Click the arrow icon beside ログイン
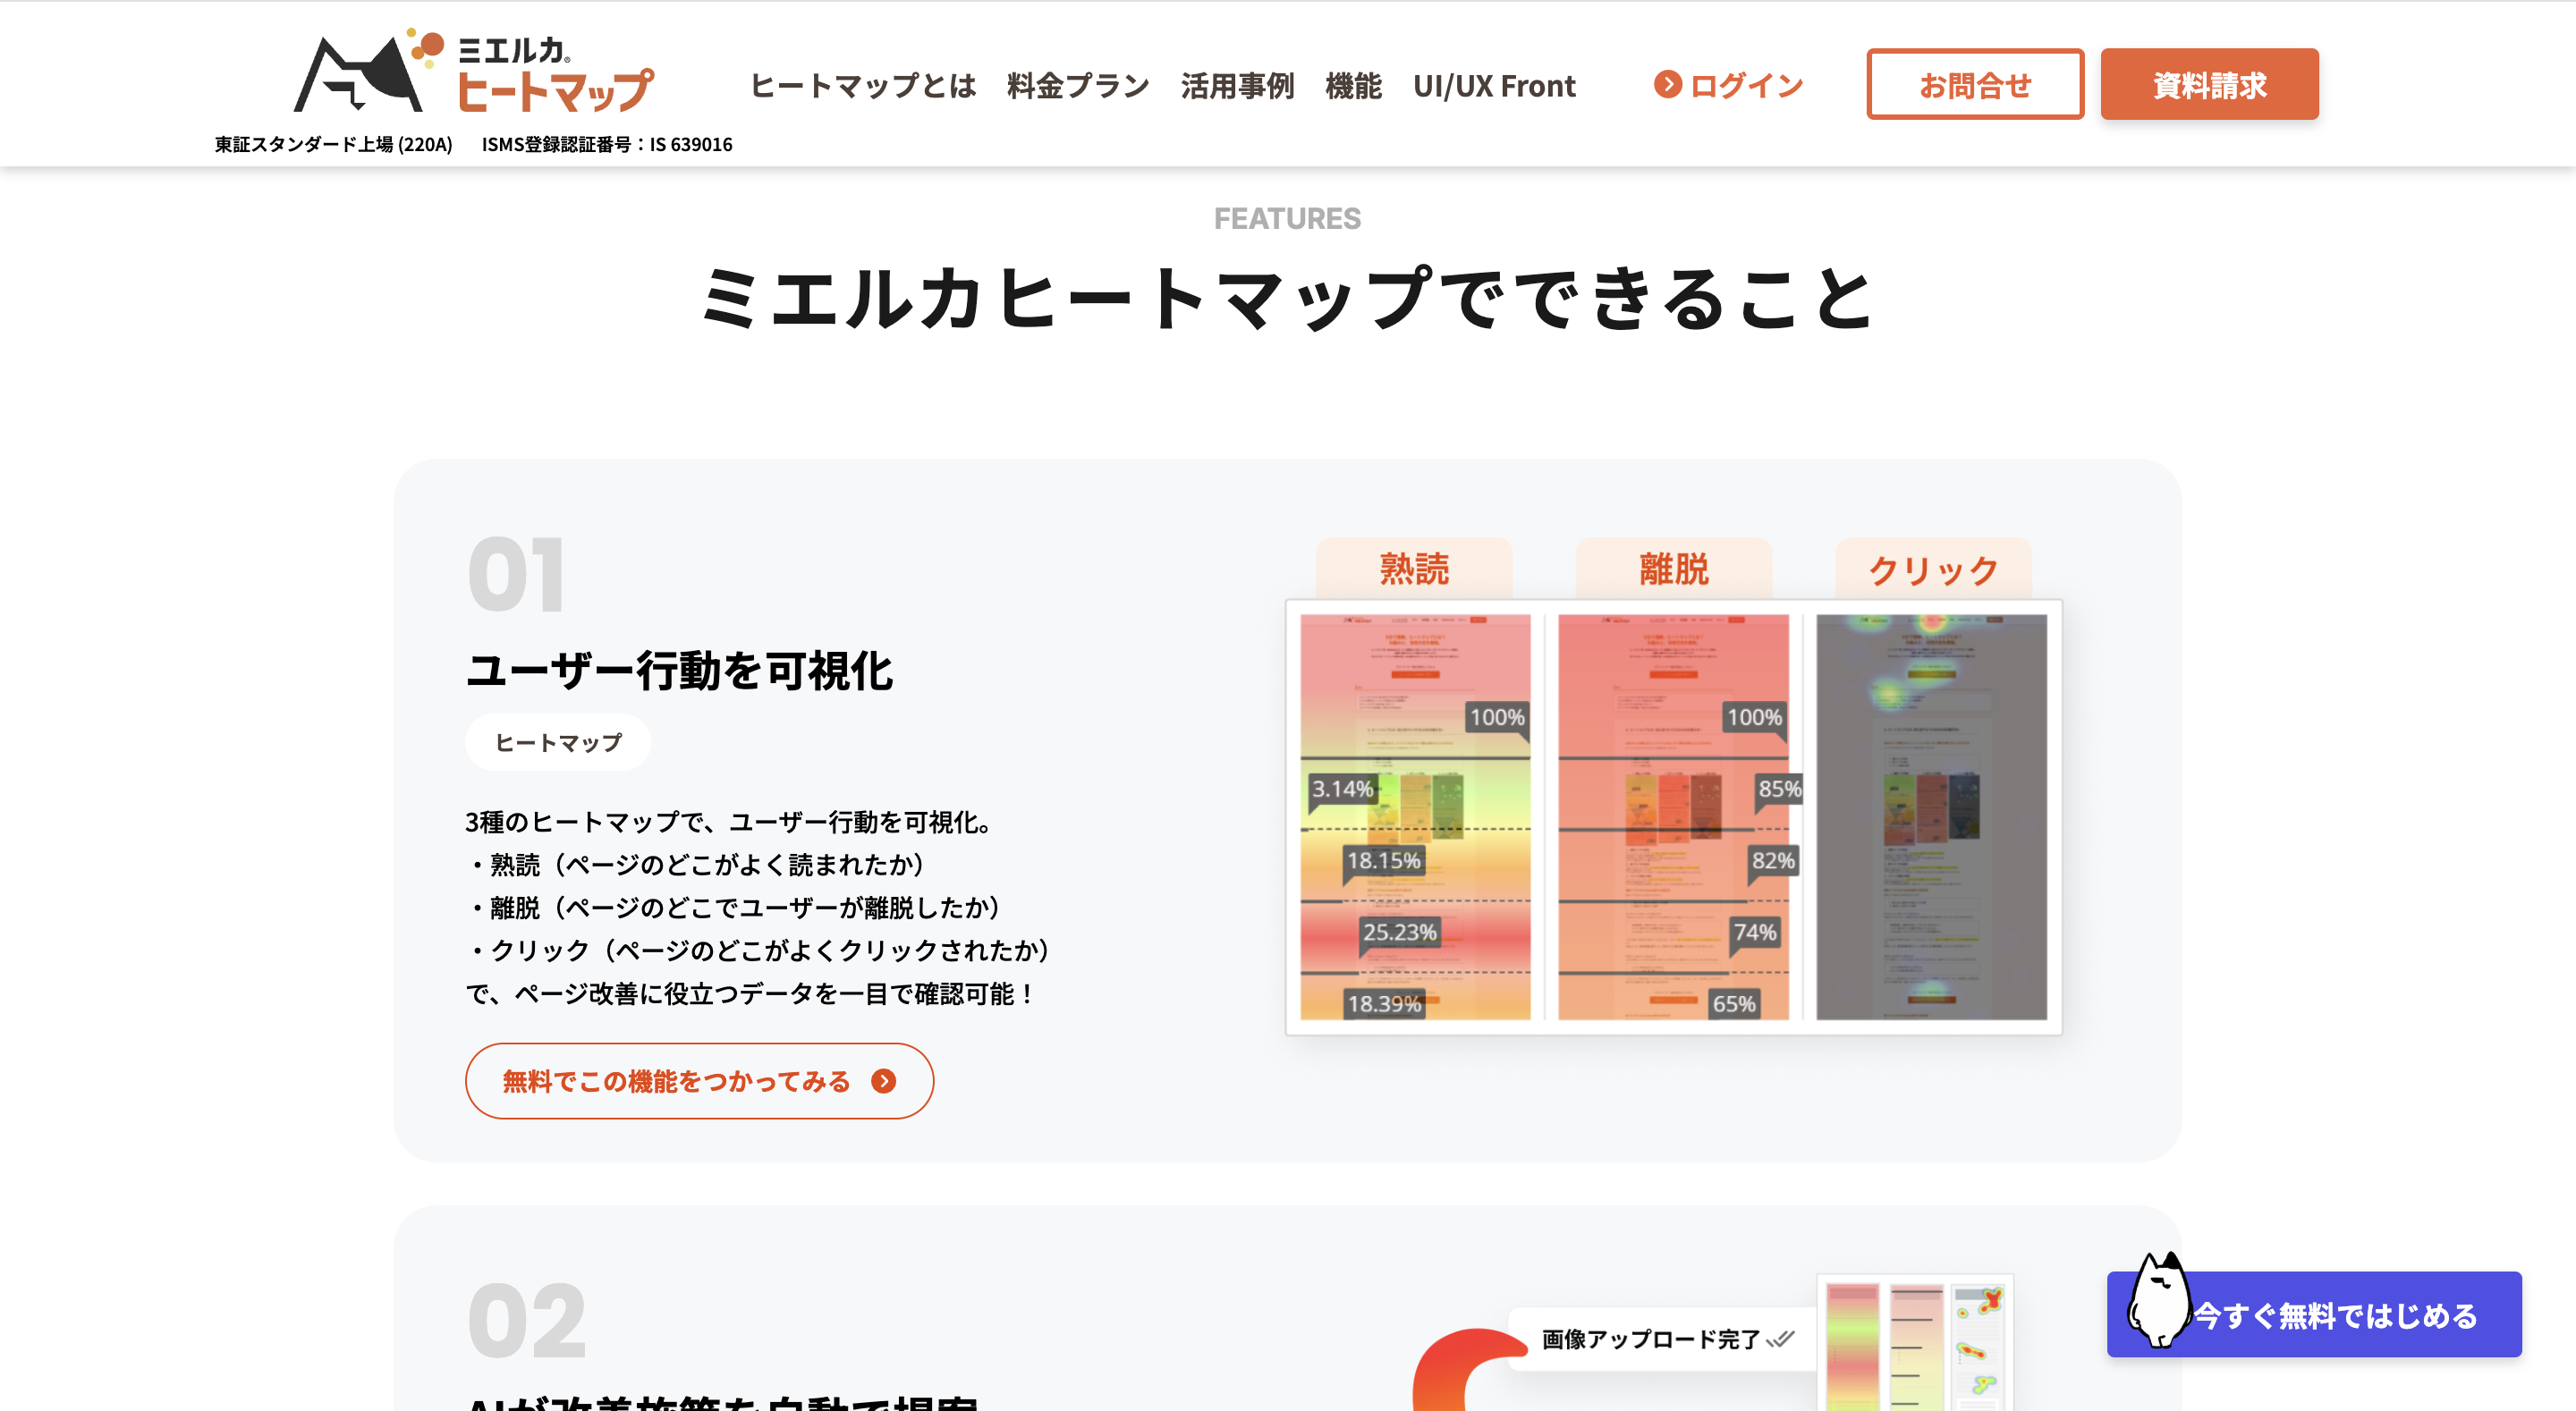The image size is (2576, 1411). tap(1667, 84)
